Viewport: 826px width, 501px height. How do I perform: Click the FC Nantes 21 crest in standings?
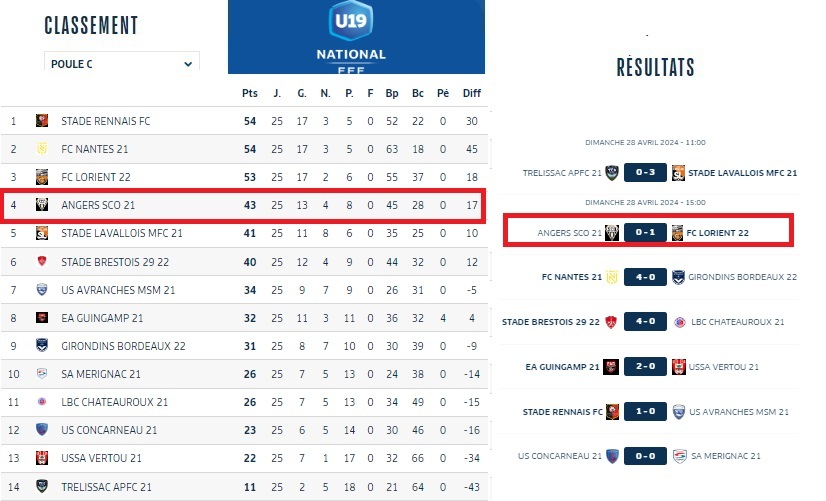(42, 149)
